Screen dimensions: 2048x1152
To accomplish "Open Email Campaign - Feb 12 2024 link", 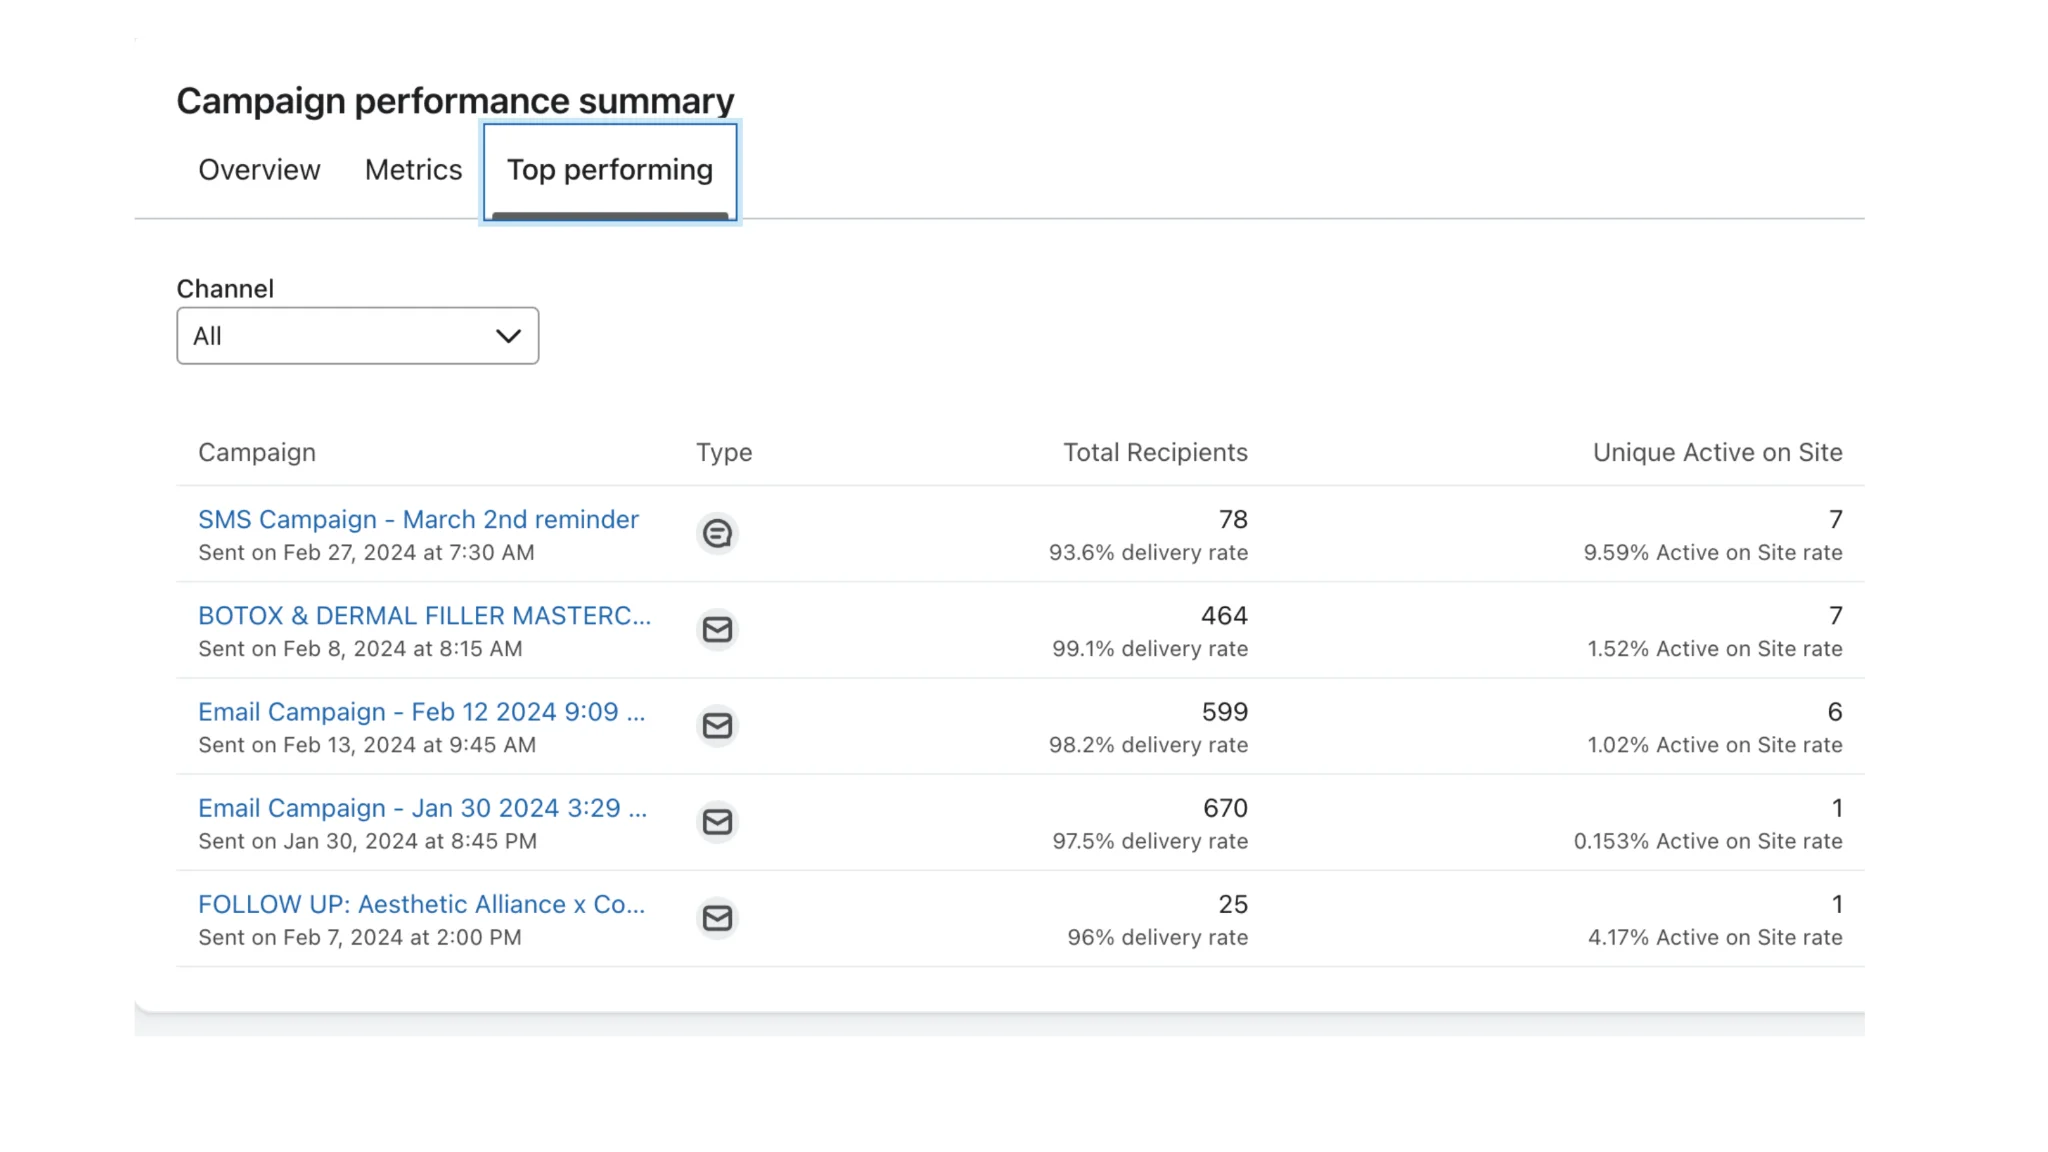I will pyautogui.click(x=422, y=712).
